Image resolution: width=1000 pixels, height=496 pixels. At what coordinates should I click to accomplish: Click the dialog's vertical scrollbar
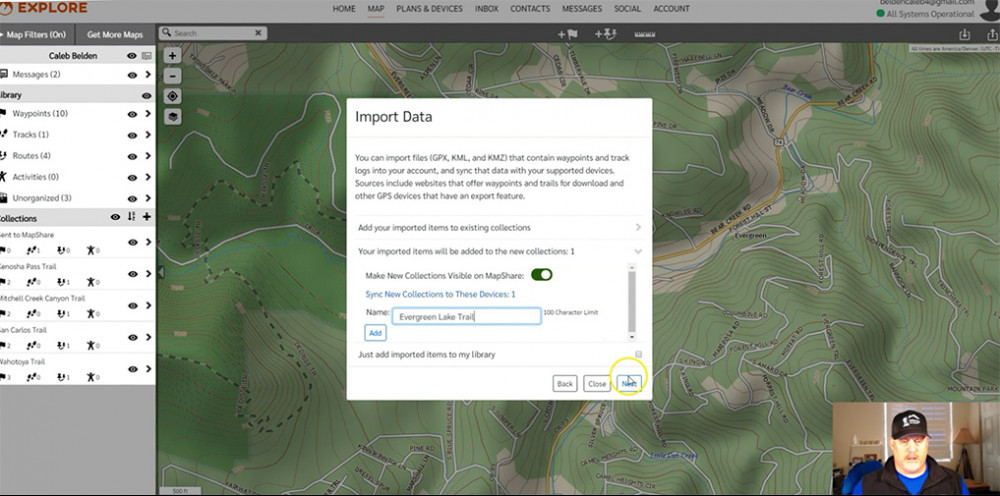pos(632,300)
